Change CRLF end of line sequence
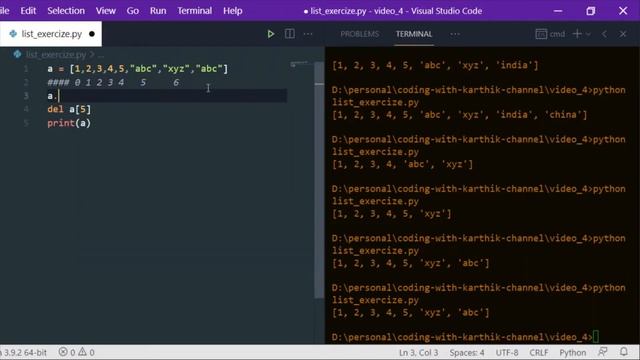The image size is (640, 360). click(x=539, y=352)
